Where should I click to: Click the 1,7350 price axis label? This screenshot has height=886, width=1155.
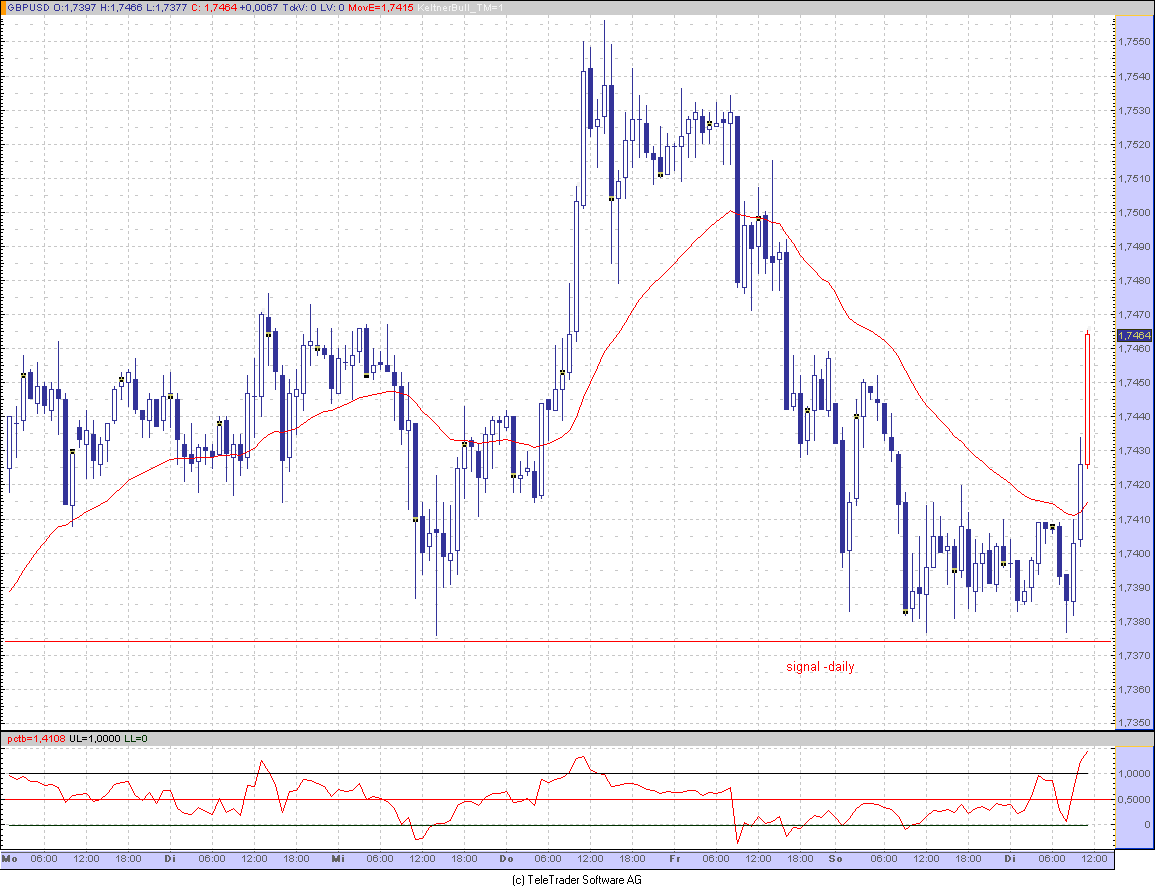pyautogui.click(x=1134, y=723)
